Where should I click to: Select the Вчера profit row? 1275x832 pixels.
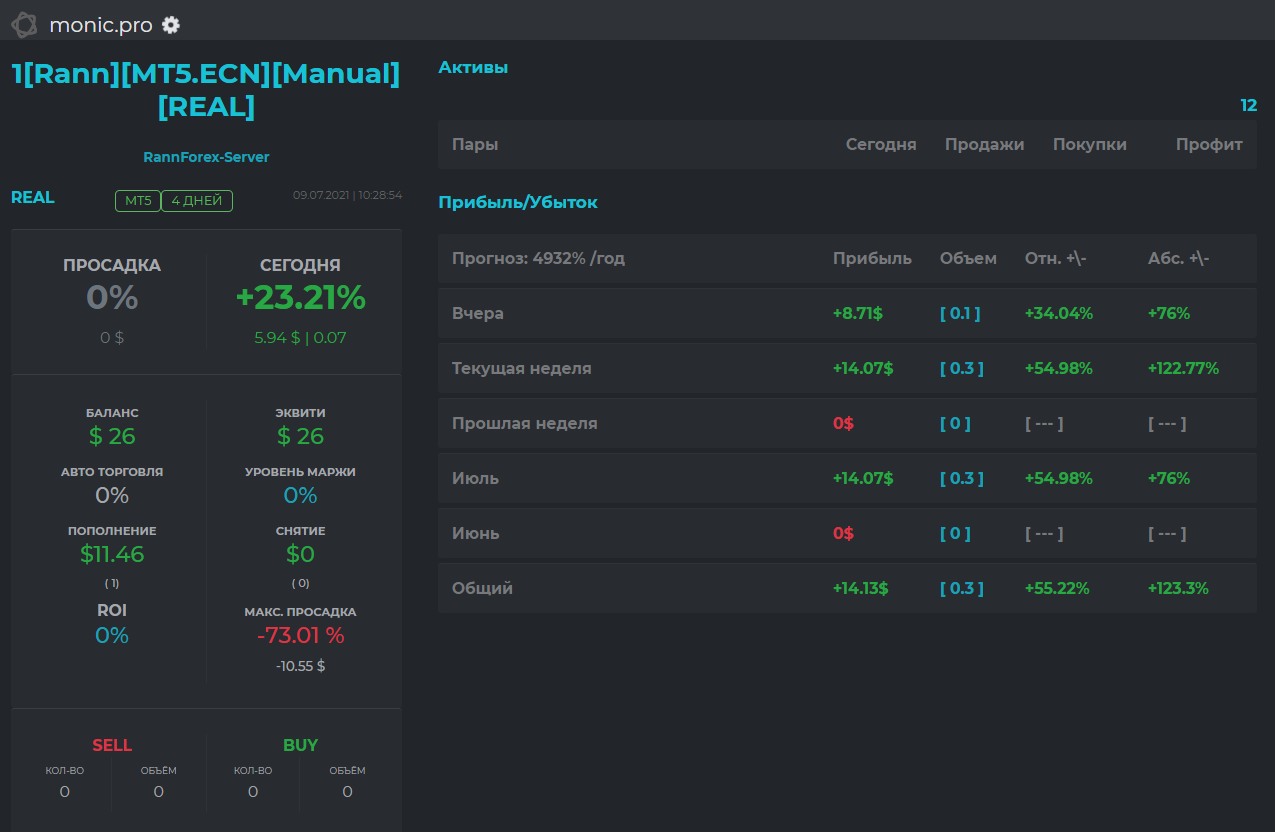(847, 313)
